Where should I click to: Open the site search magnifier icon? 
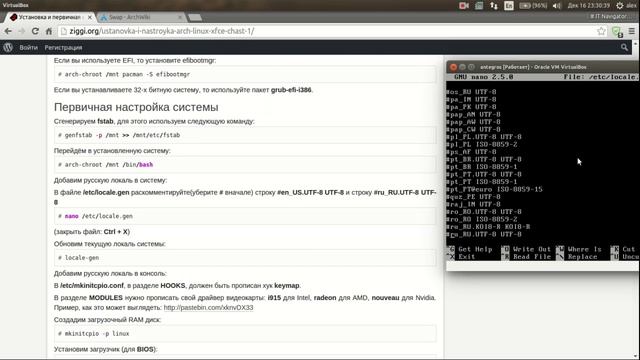pyautogui.click(x=624, y=47)
